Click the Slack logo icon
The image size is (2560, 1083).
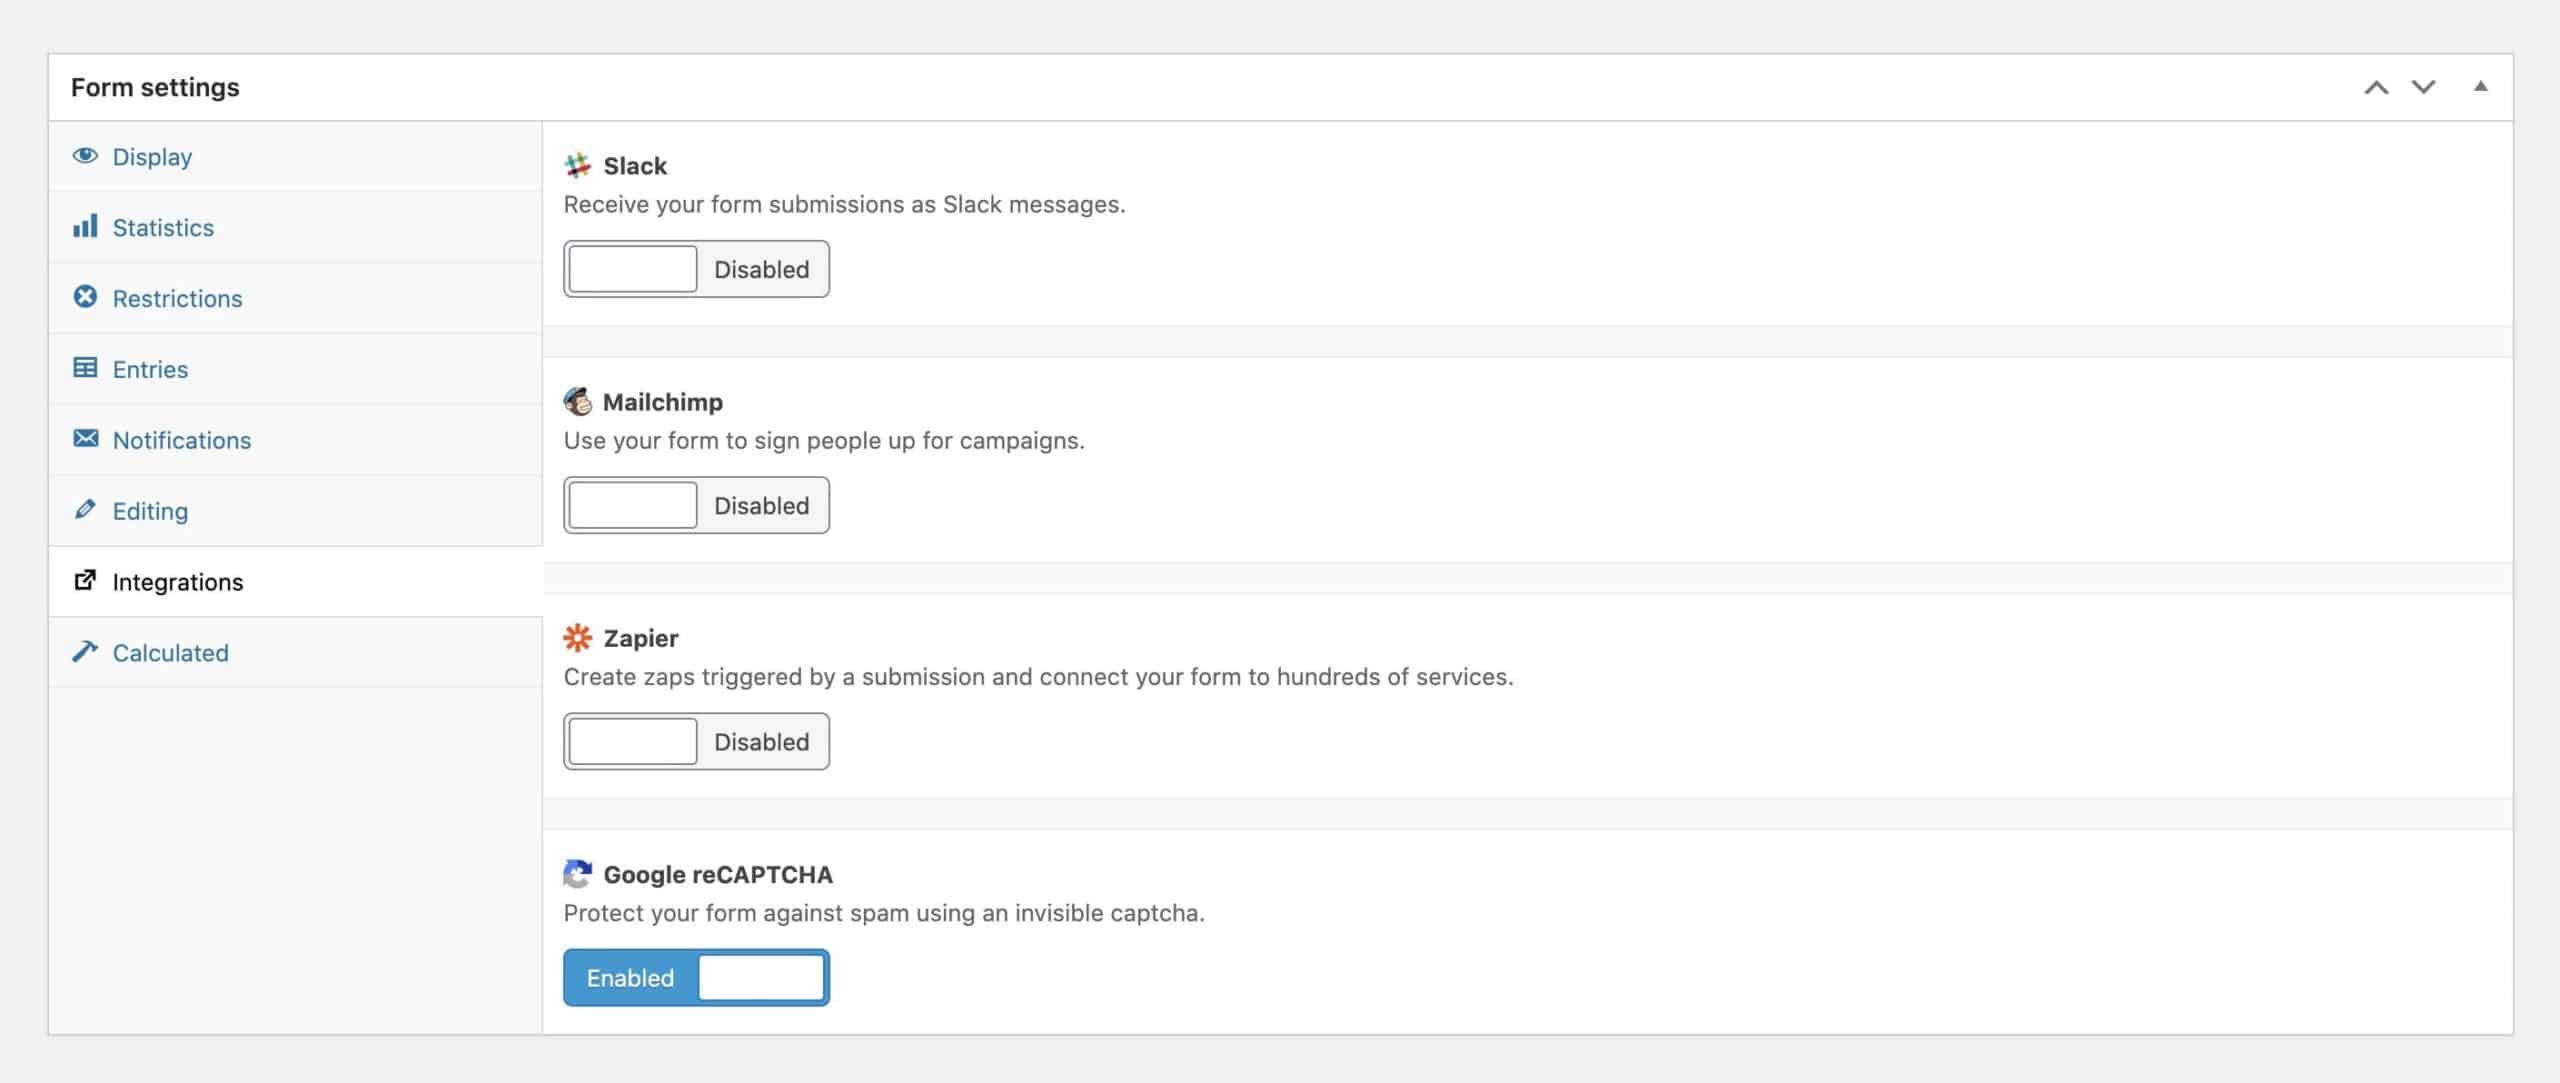point(578,166)
